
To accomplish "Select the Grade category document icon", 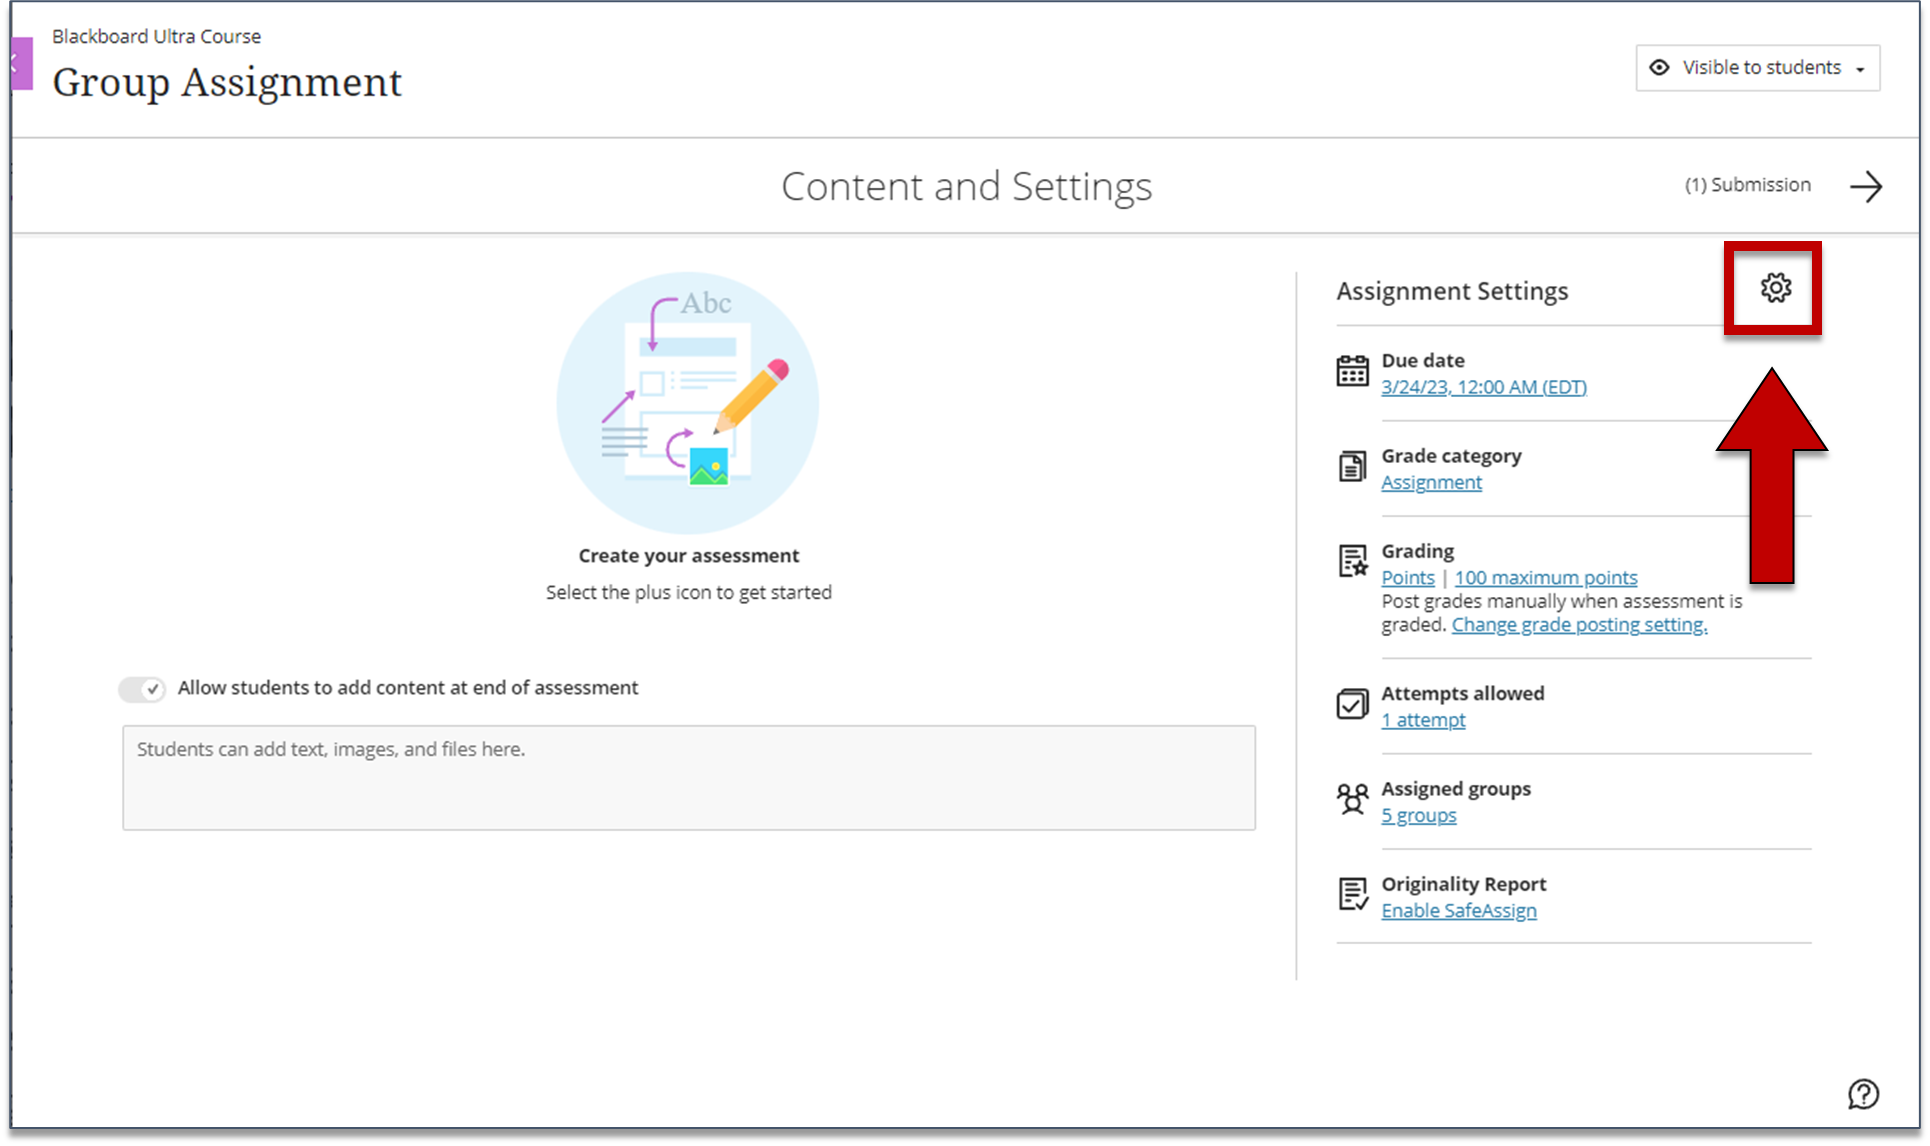I will tap(1352, 466).
